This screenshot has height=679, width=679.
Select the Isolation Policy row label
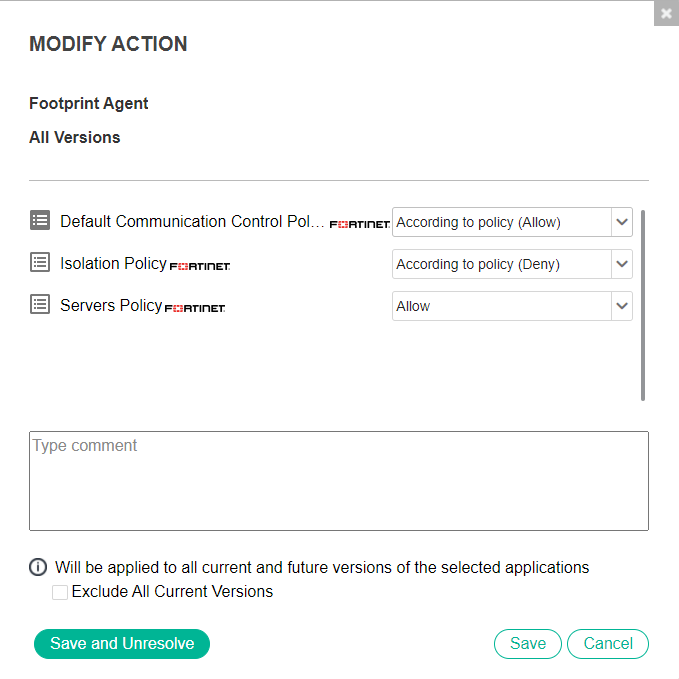coord(113,263)
